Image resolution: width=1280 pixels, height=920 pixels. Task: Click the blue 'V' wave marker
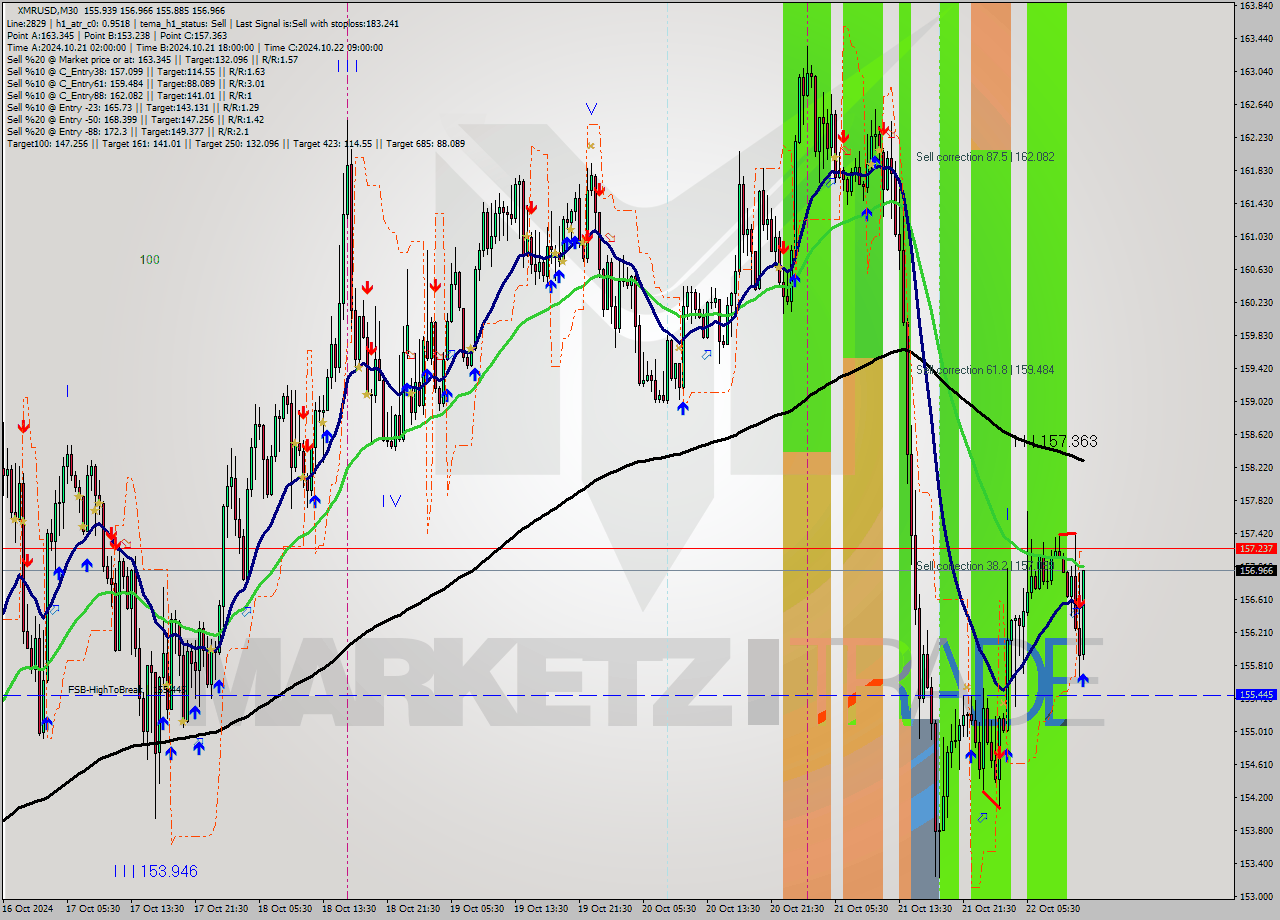pos(592,108)
